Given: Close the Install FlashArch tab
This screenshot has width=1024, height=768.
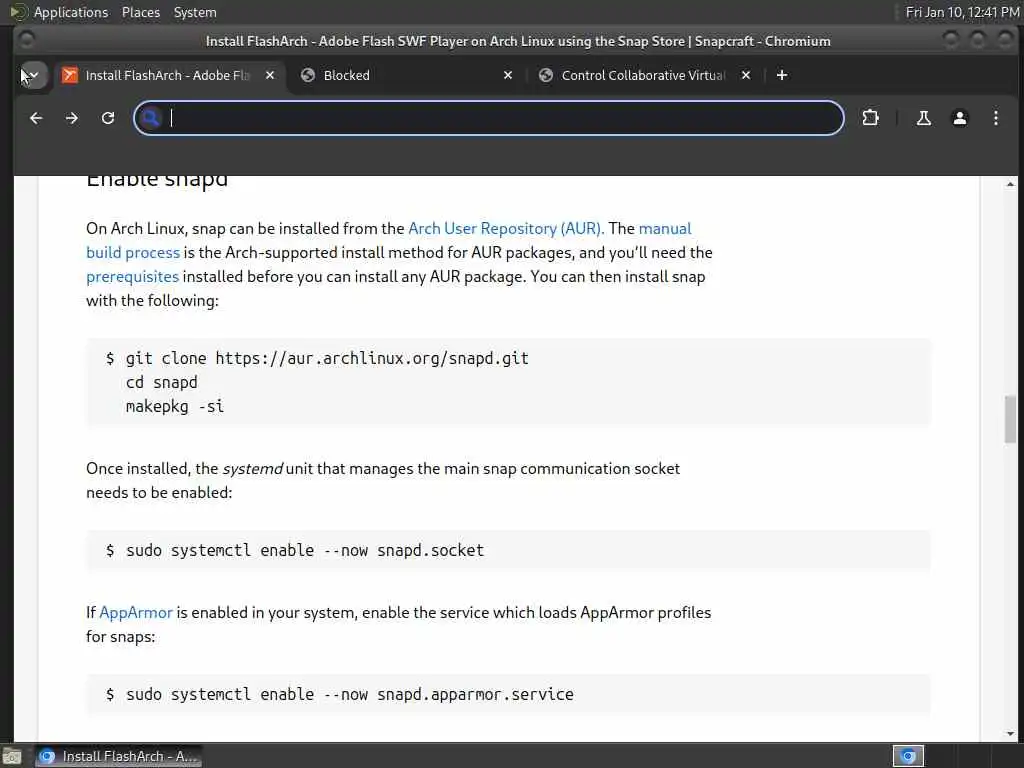Looking at the screenshot, I should coord(270,75).
